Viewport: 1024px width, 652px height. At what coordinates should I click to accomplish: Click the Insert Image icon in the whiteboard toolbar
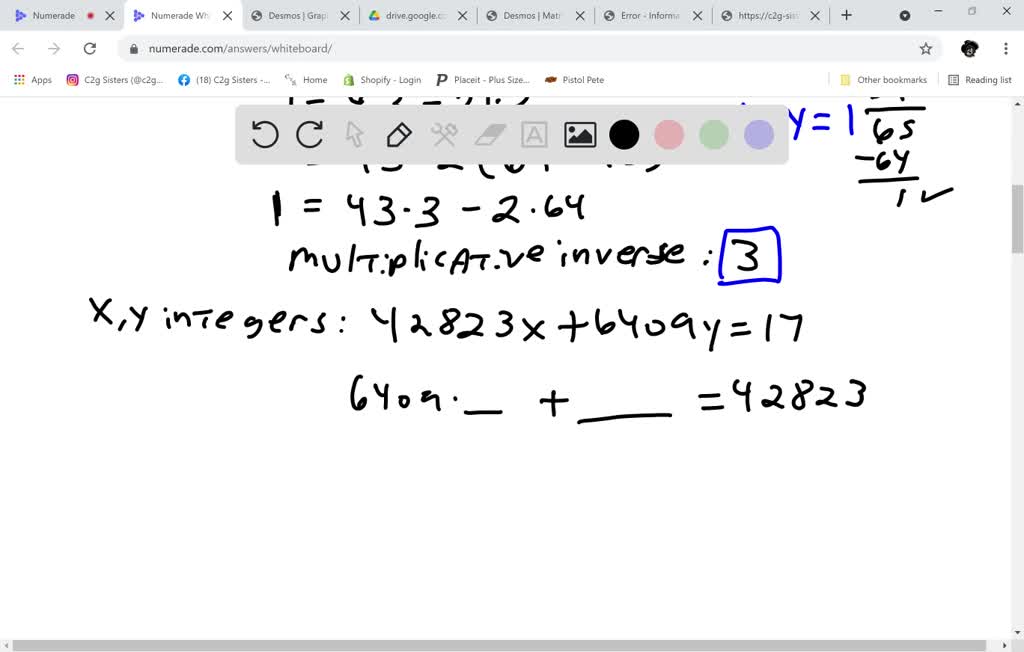(579, 135)
